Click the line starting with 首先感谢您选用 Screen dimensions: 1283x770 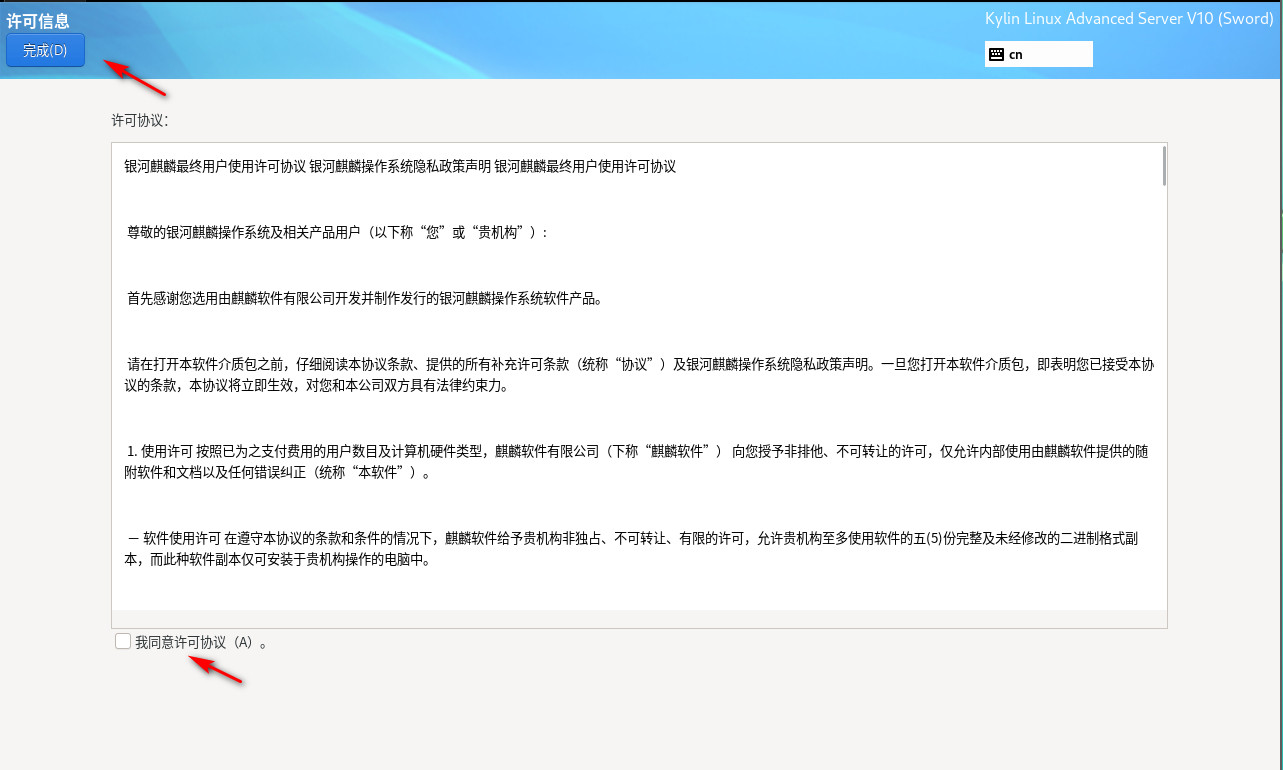(x=364, y=298)
